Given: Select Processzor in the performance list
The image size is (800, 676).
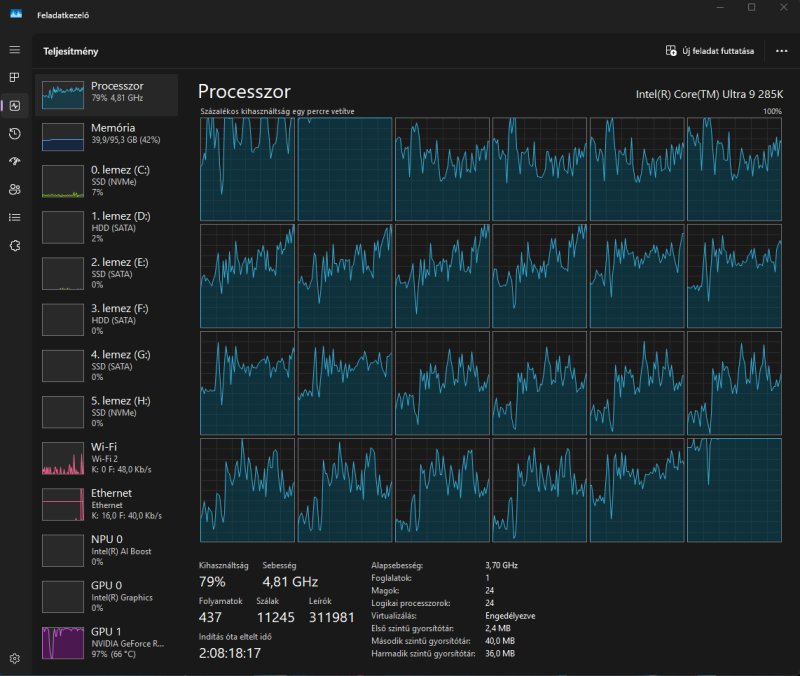Looking at the screenshot, I should click(x=107, y=93).
